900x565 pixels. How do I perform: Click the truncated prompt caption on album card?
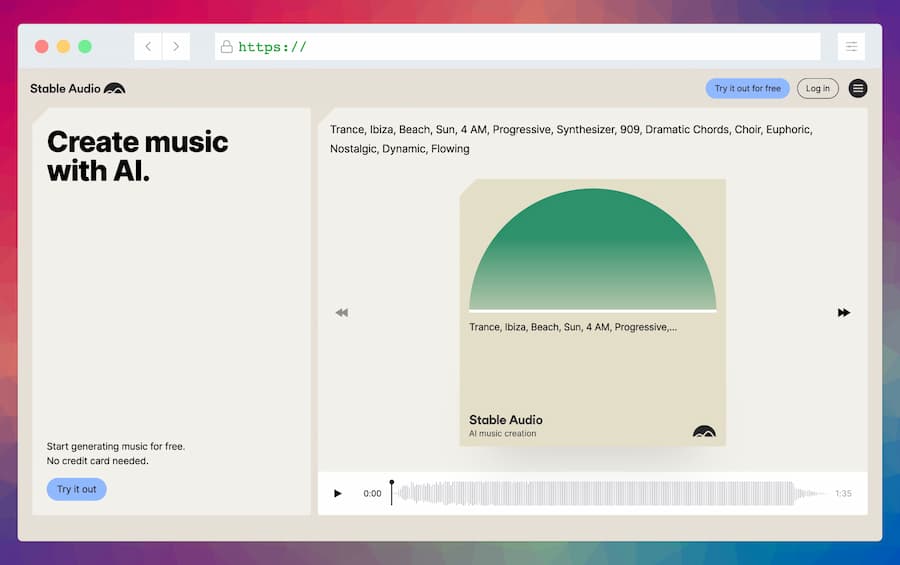573,327
